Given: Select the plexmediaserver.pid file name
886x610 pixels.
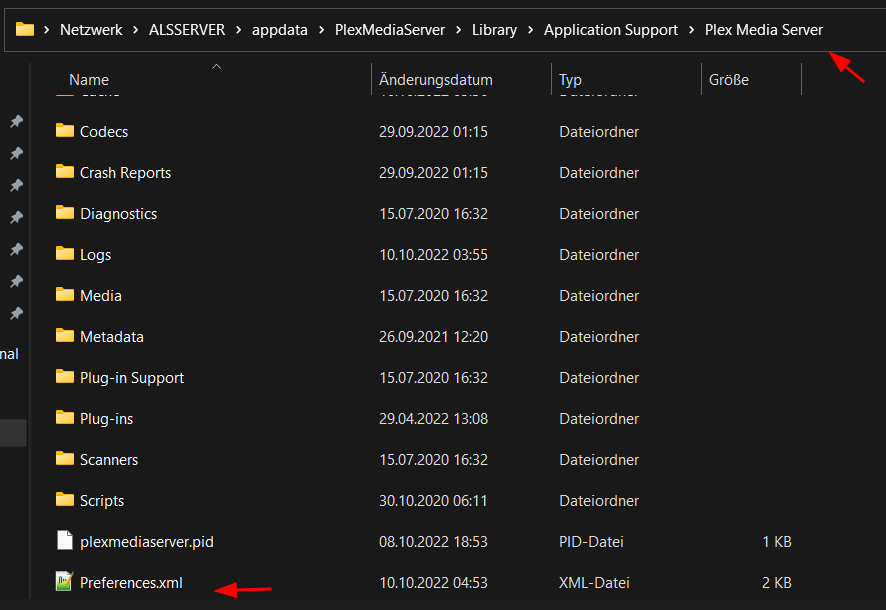Looking at the screenshot, I should point(147,542).
